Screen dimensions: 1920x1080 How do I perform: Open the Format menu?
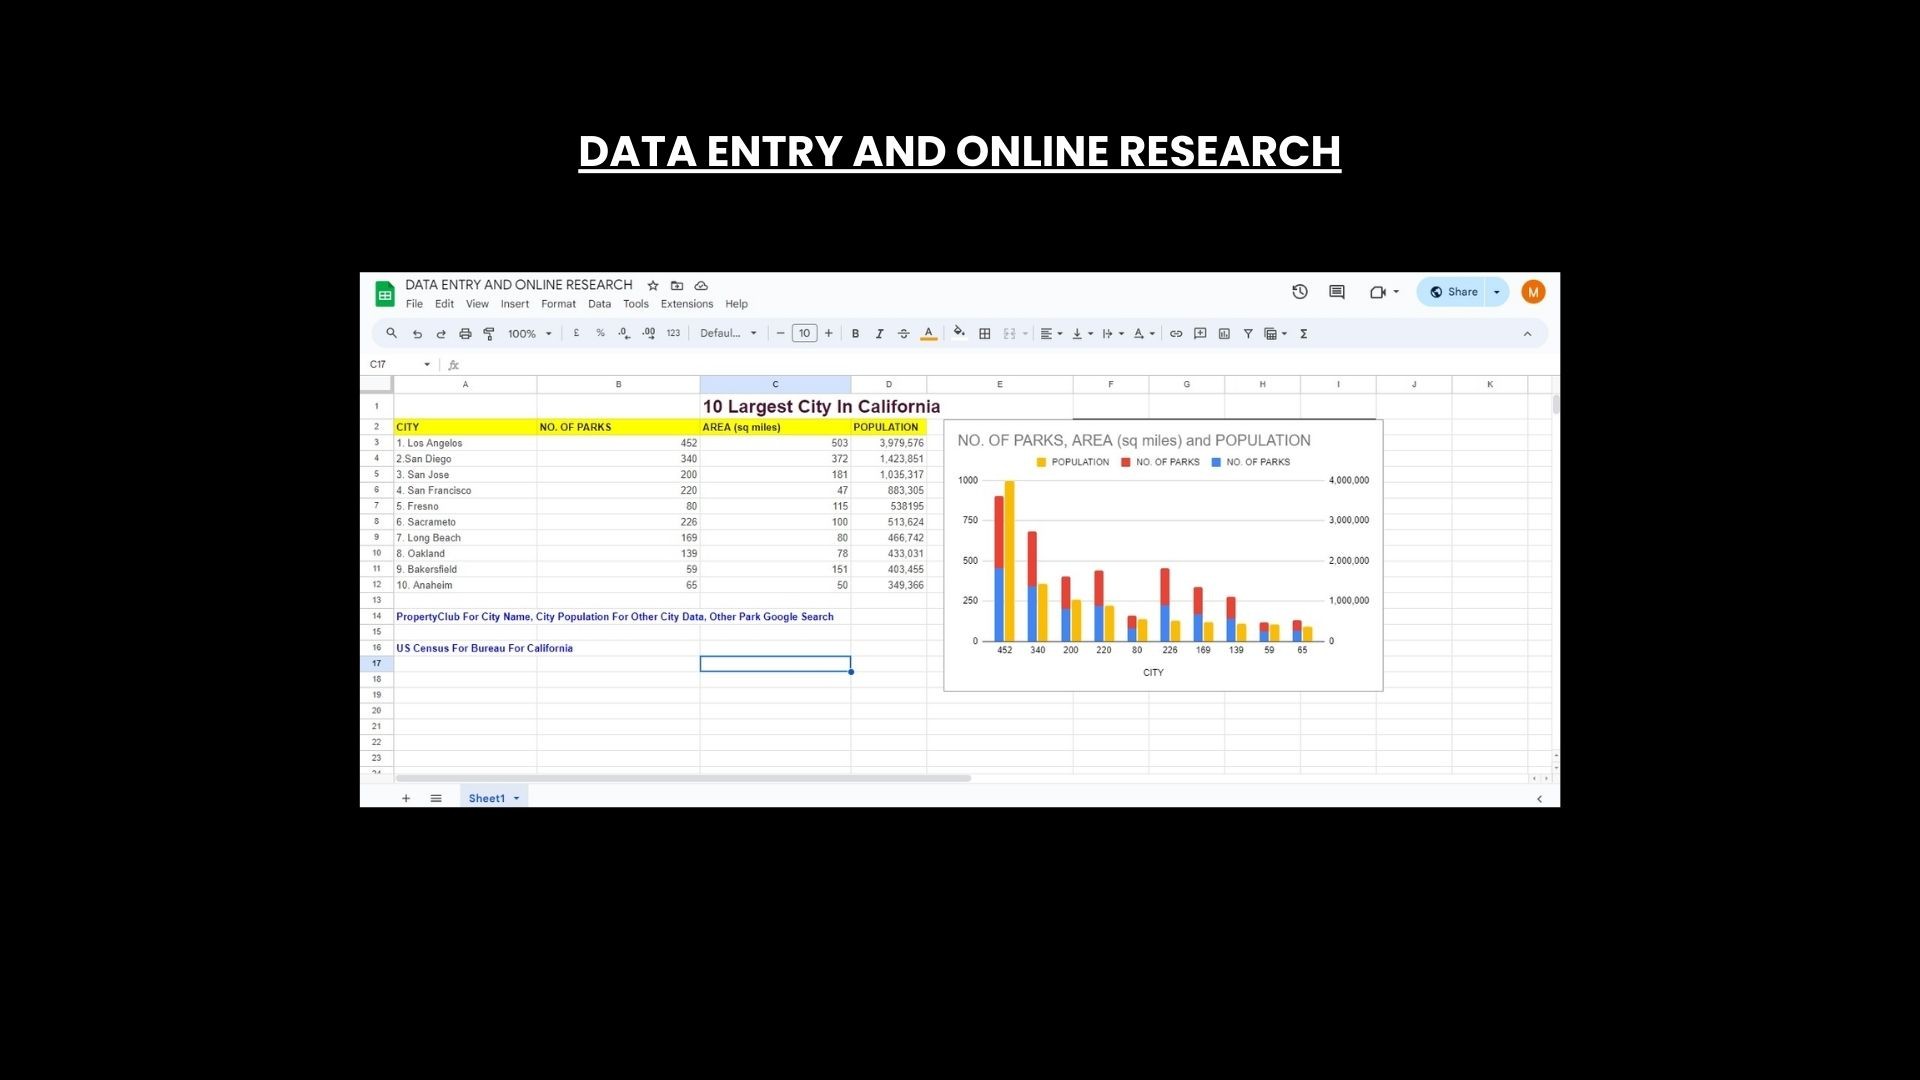(x=558, y=304)
